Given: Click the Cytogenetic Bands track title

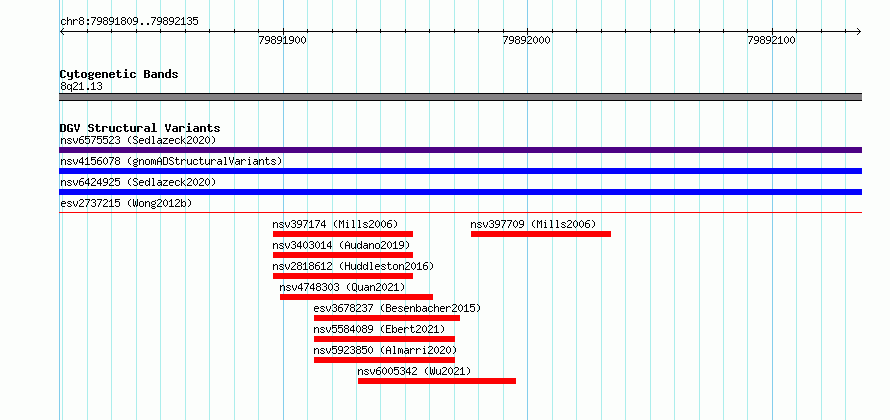Looking at the screenshot, I should pyautogui.click(x=119, y=74).
